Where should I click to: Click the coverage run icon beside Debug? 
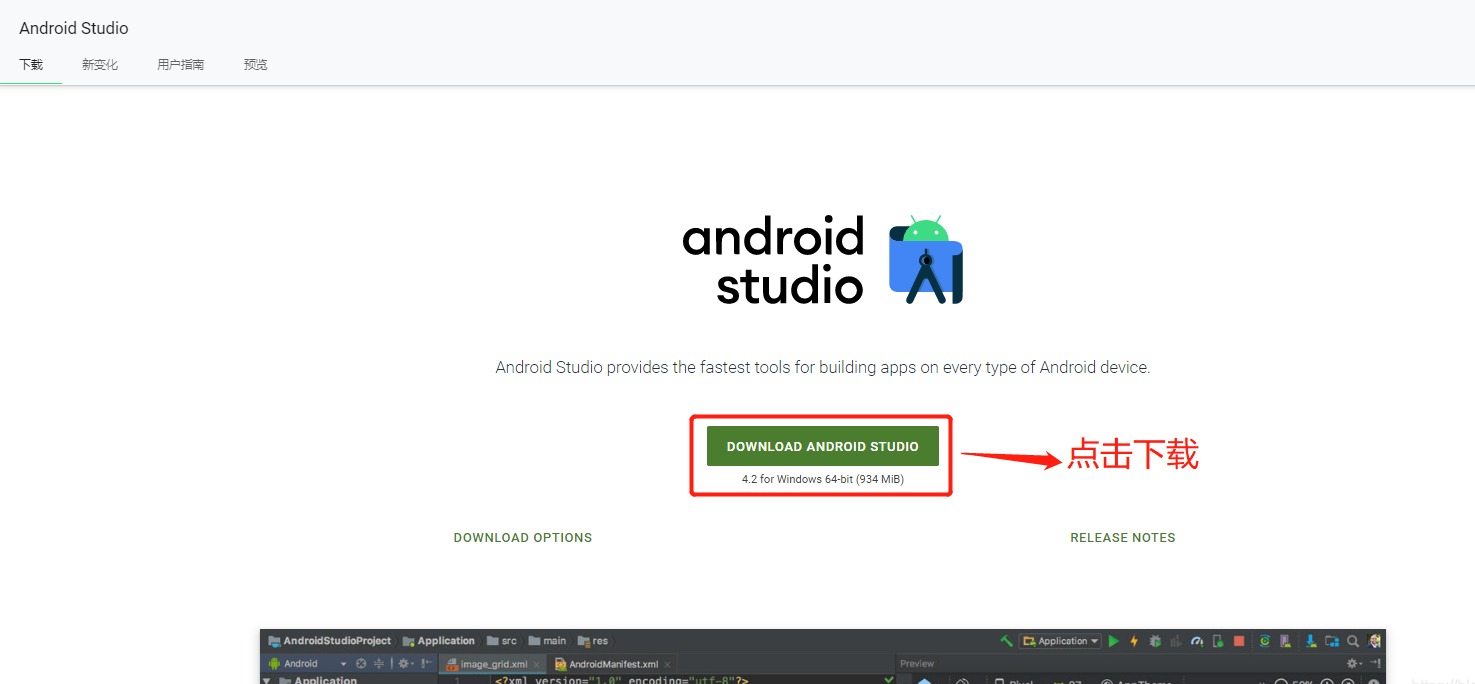(1176, 641)
